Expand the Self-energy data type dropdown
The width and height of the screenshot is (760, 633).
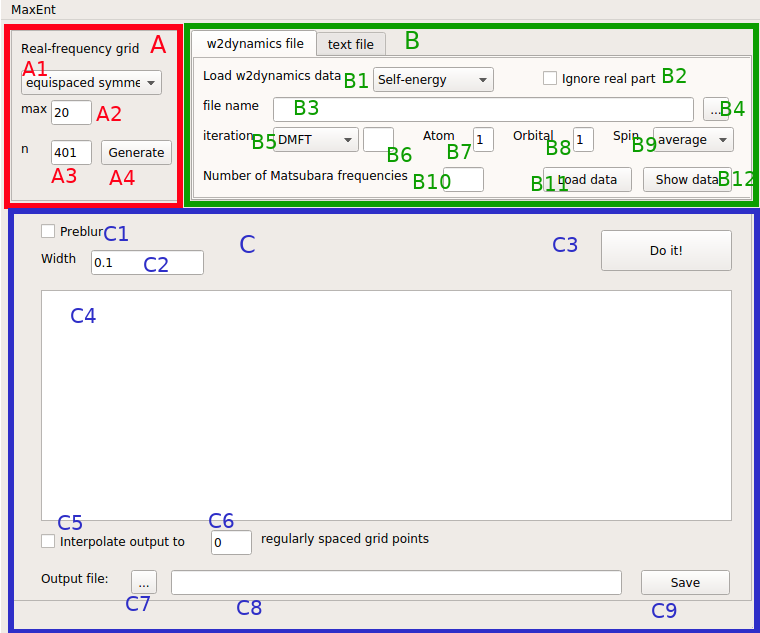433,79
